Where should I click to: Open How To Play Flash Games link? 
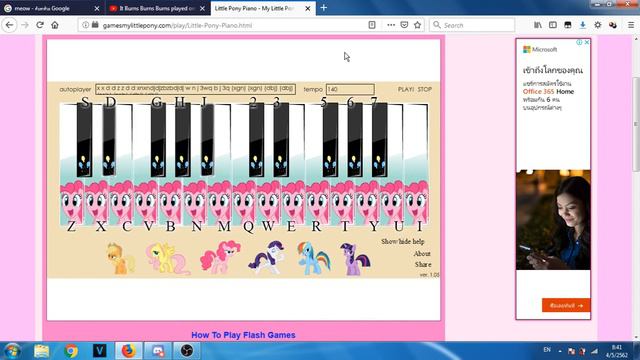[243, 335]
